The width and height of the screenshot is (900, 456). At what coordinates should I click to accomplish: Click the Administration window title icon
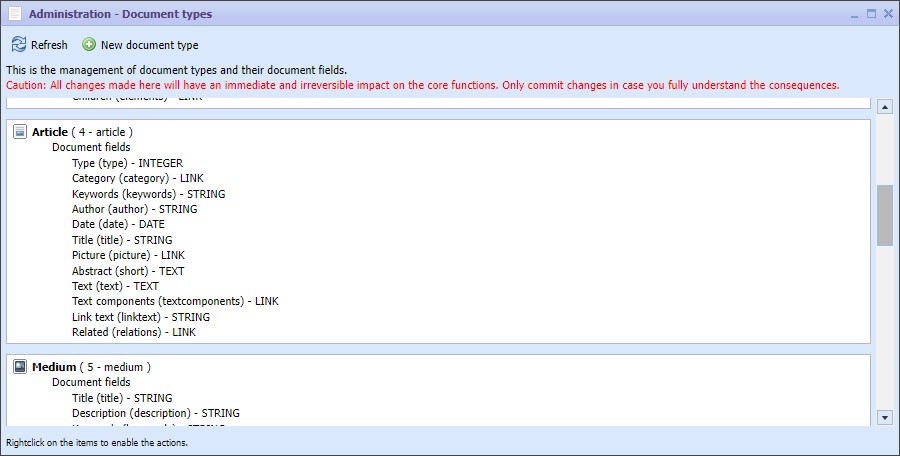(x=15, y=15)
